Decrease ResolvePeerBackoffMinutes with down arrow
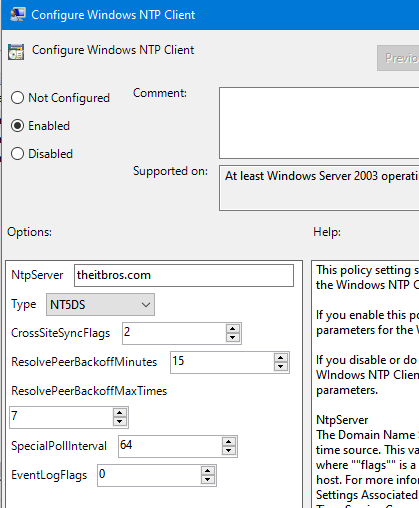This screenshot has height=508, width=419. tap(281, 366)
